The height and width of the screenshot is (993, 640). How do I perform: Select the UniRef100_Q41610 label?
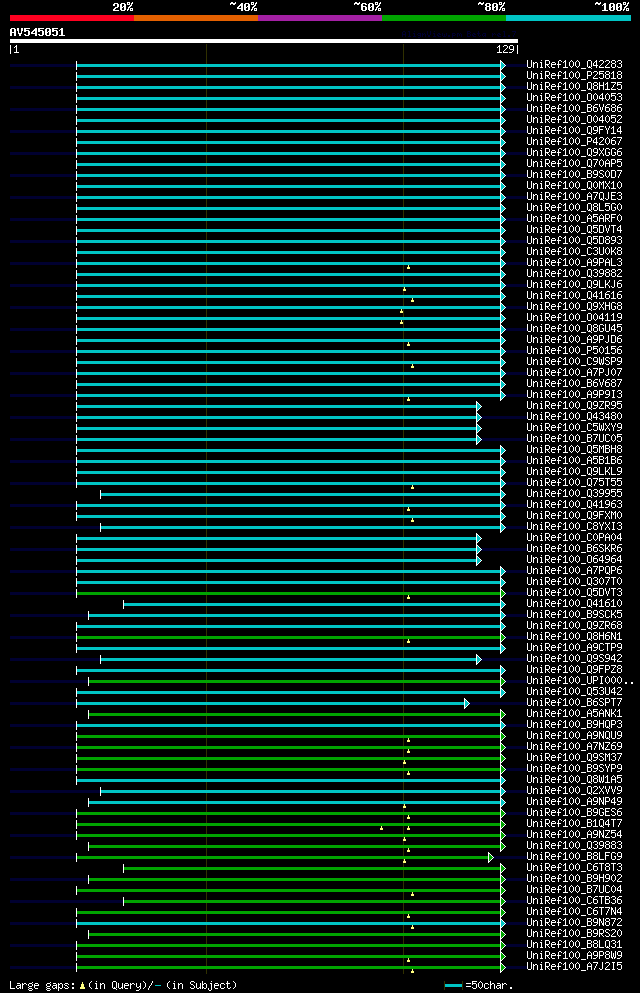point(574,604)
